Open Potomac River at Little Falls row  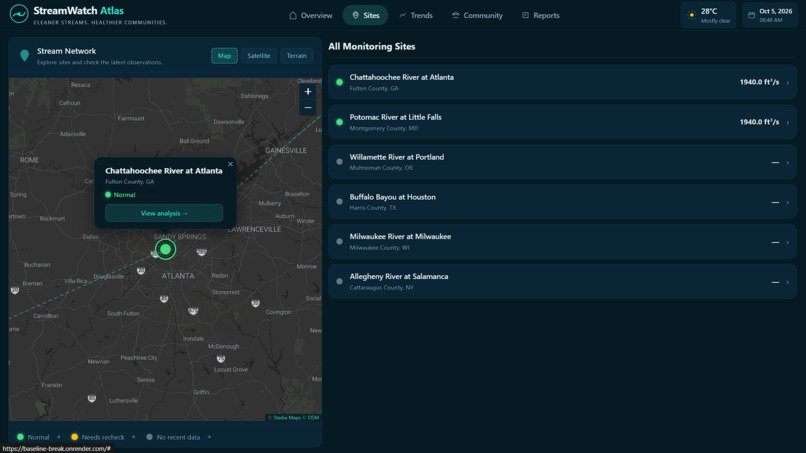click(562, 122)
